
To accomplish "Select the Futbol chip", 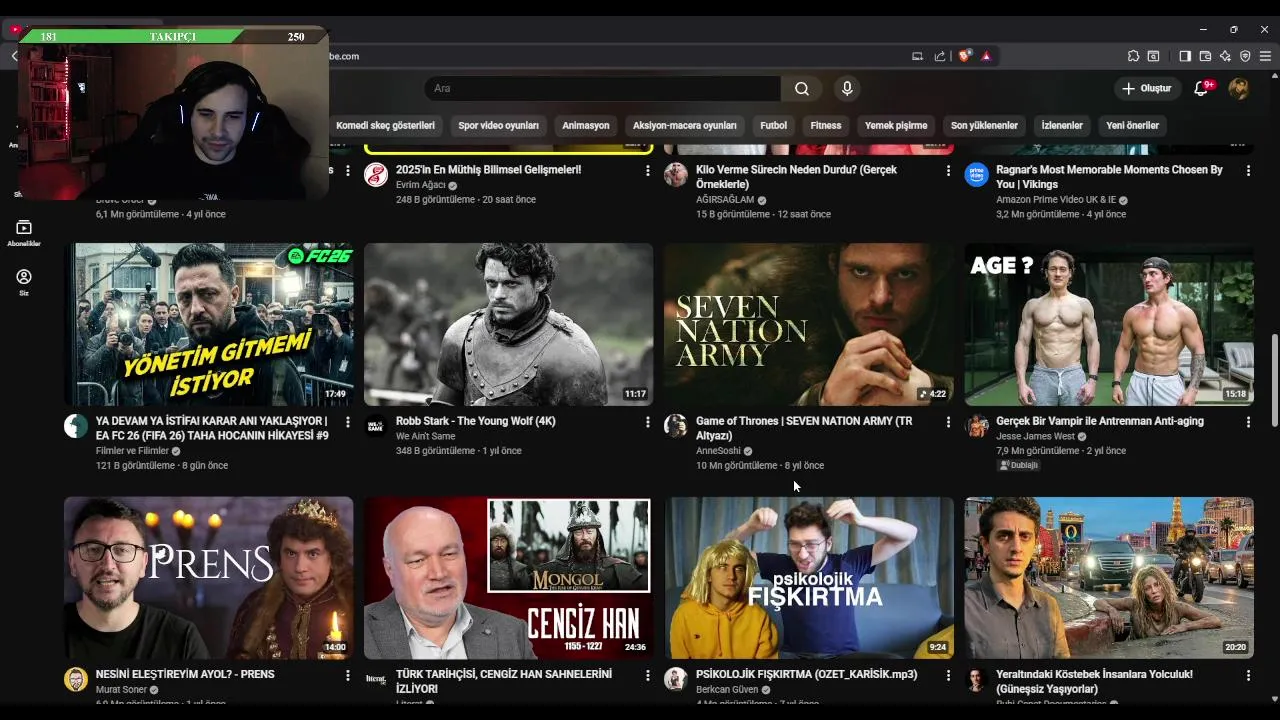I will (x=773, y=126).
